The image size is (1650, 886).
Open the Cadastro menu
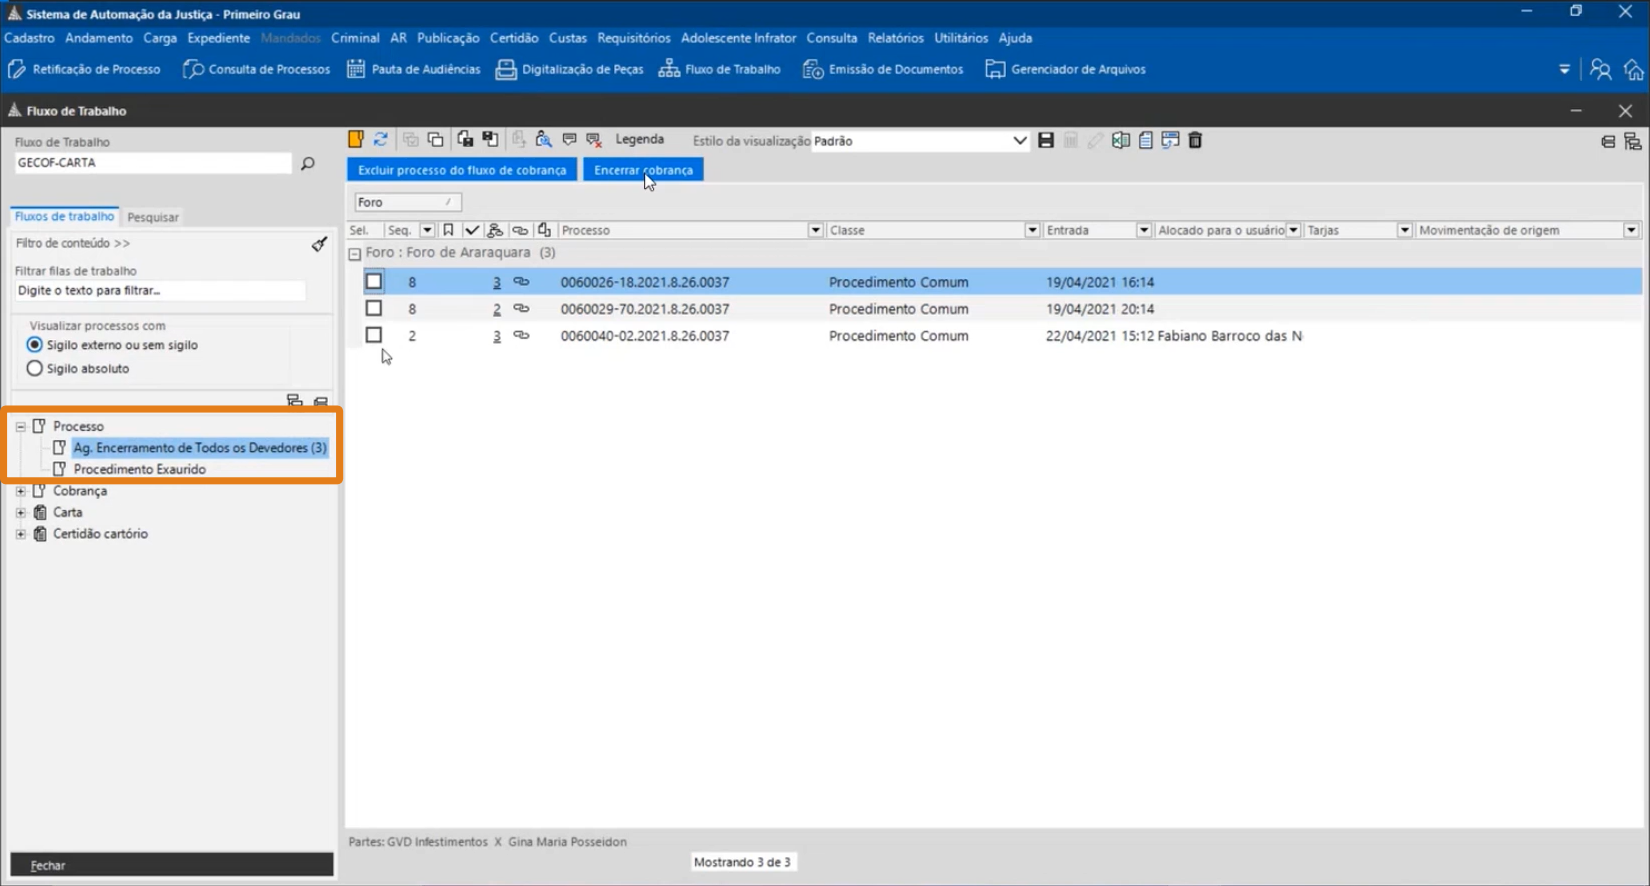tap(29, 38)
